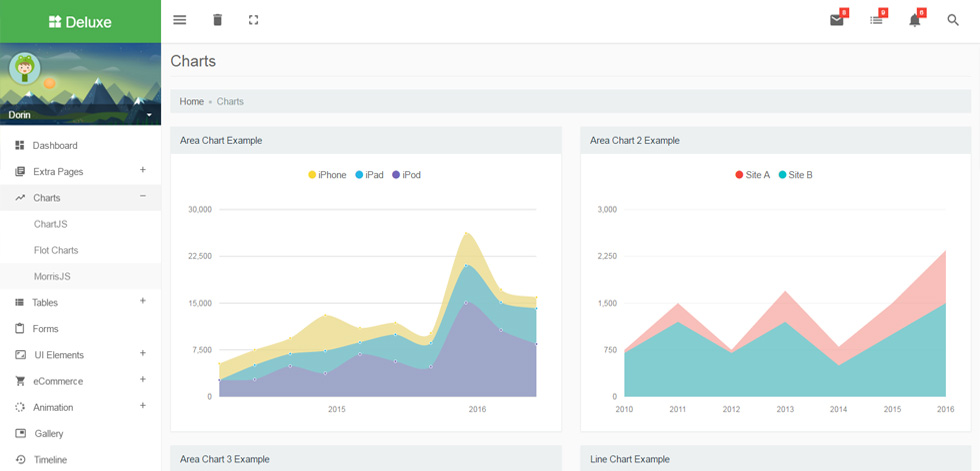Viewport: 980px width, 471px height.
Task: Click the Charts breadcrumb text
Action: [230, 101]
